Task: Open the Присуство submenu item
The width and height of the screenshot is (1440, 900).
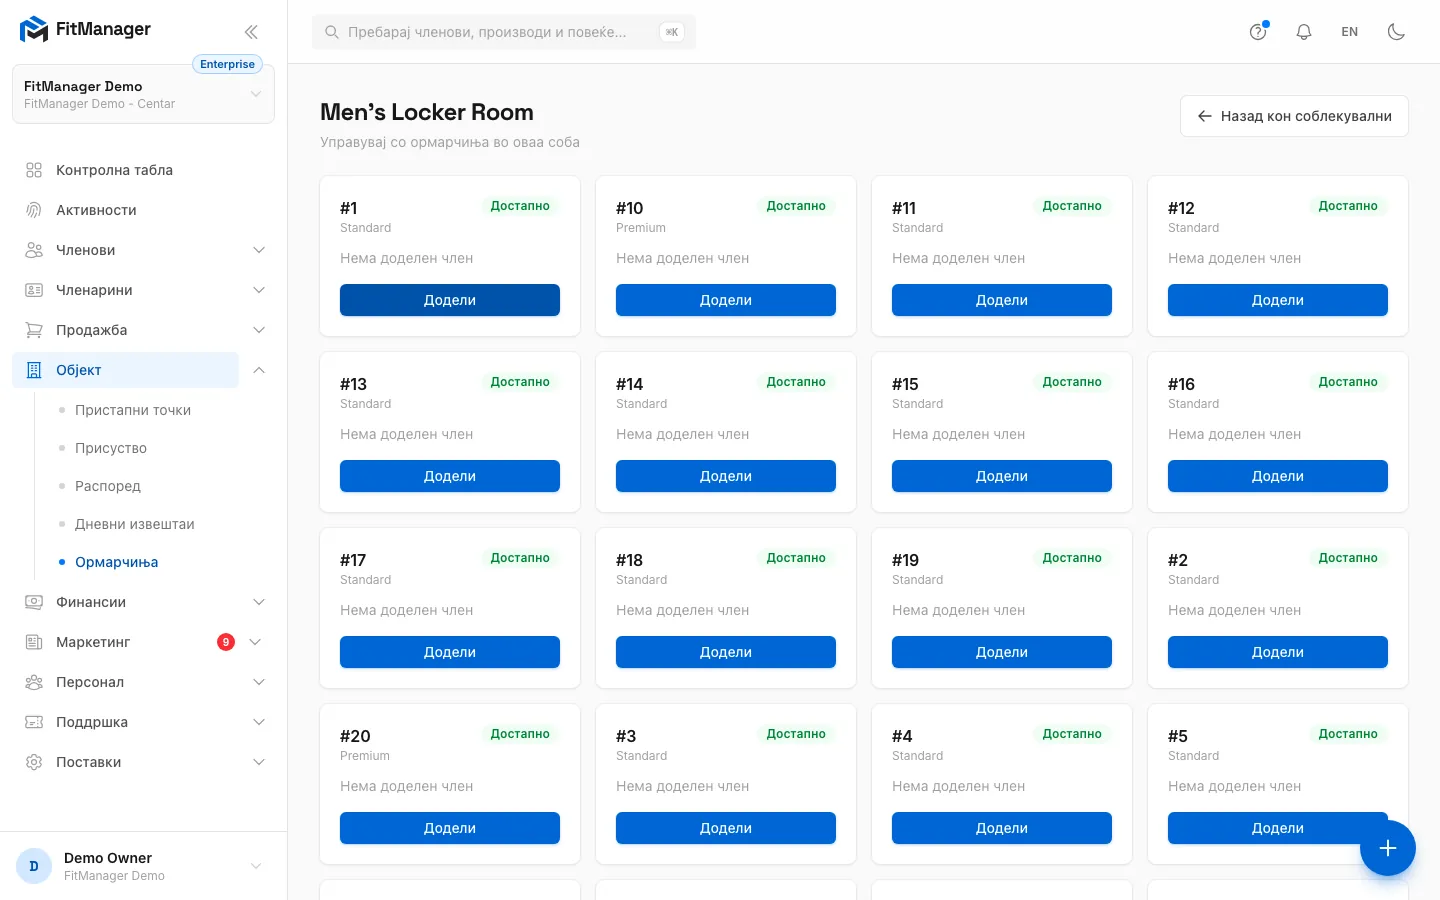Action: point(111,448)
